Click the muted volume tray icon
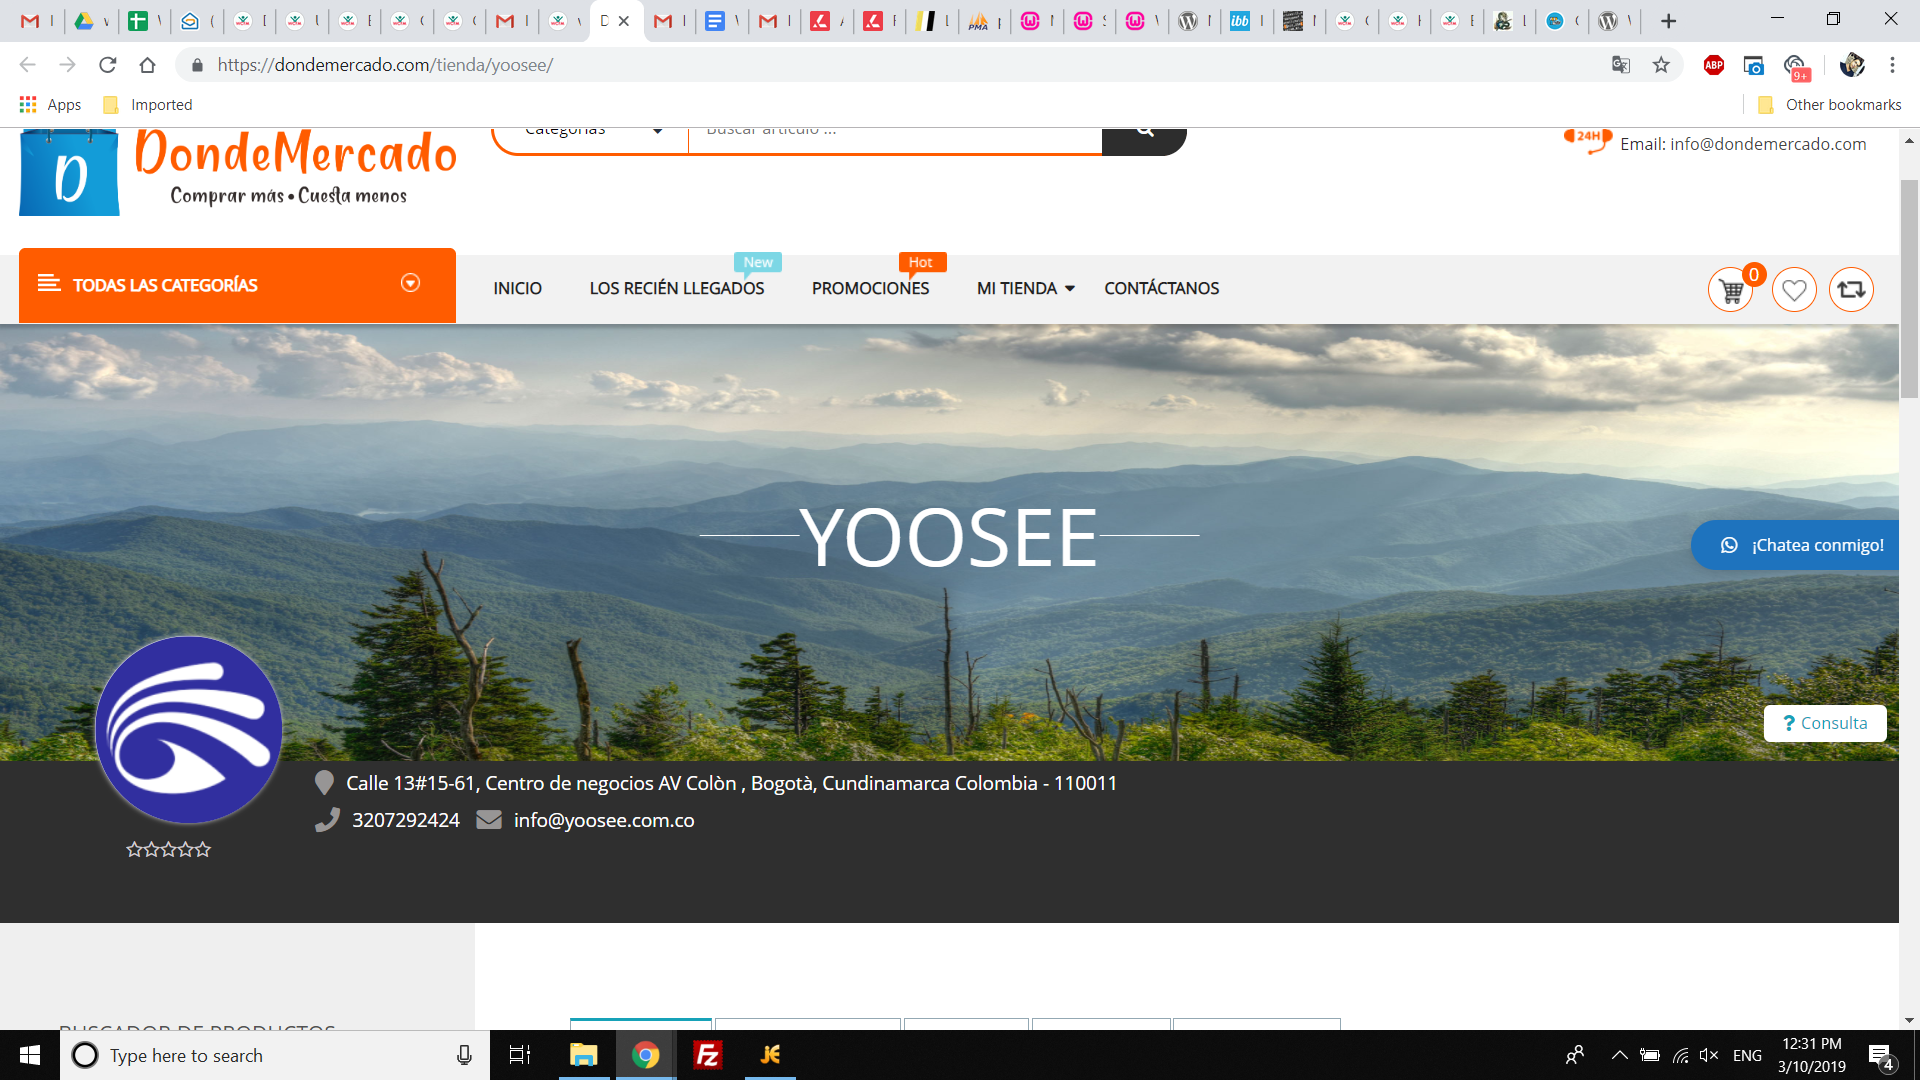This screenshot has height=1080, width=1920. (x=1709, y=1055)
